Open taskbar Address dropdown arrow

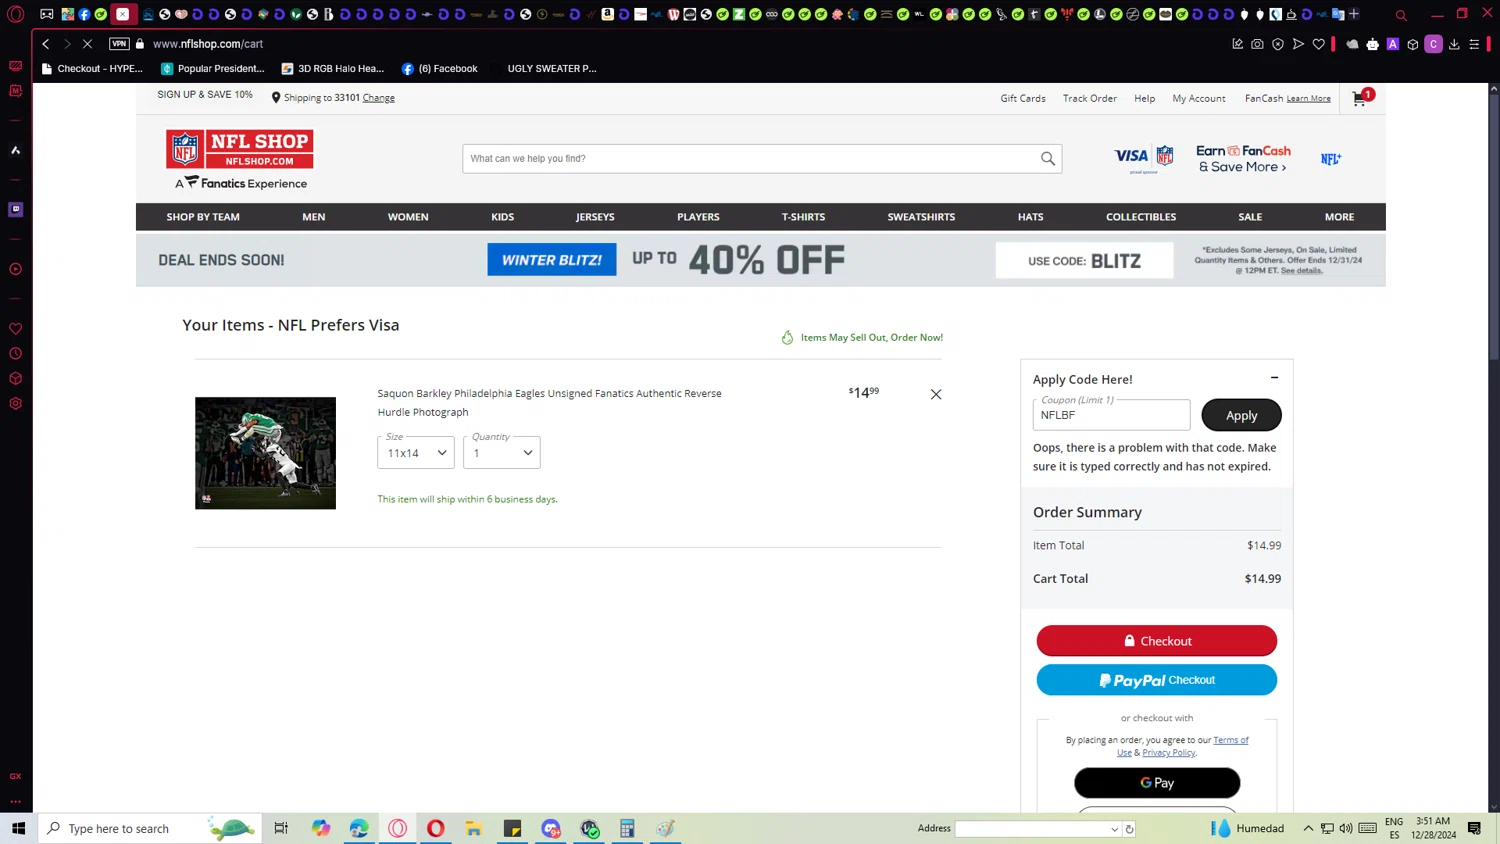(1114, 829)
